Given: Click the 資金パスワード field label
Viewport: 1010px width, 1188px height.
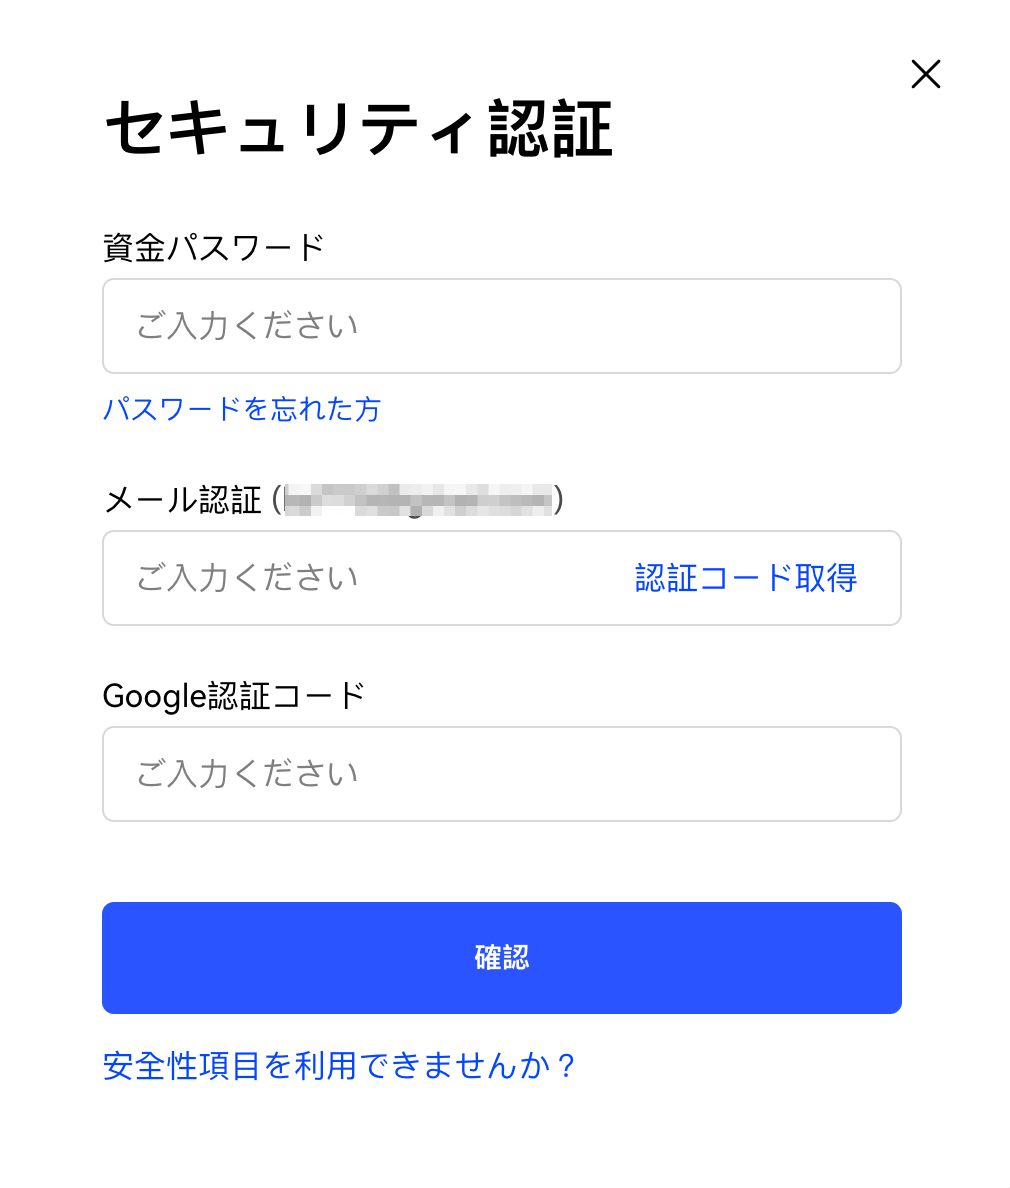Looking at the screenshot, I should [x=214, y=248].
